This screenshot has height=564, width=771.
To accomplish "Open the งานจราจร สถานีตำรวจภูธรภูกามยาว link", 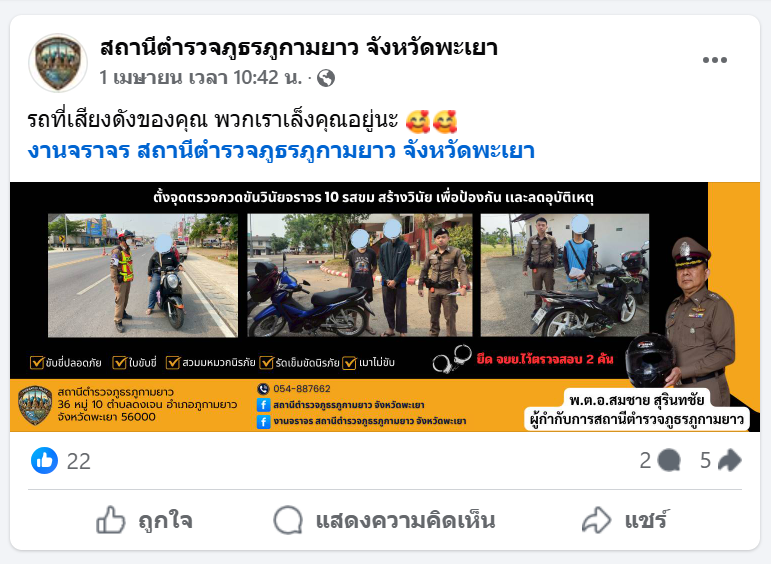I will tap(281, 151).
